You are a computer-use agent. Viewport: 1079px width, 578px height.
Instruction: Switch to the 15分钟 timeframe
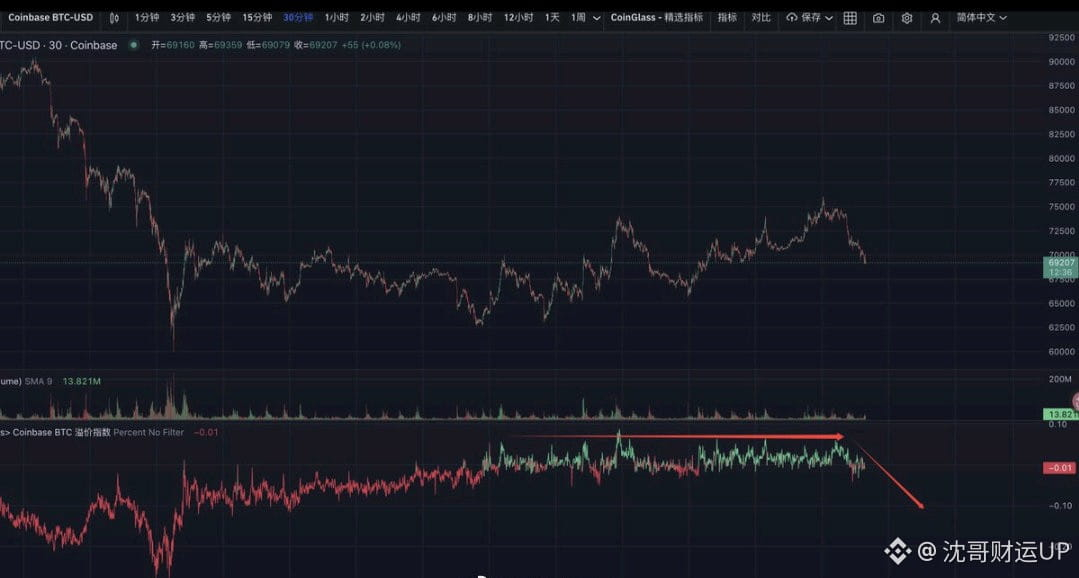tap(257, 18)
